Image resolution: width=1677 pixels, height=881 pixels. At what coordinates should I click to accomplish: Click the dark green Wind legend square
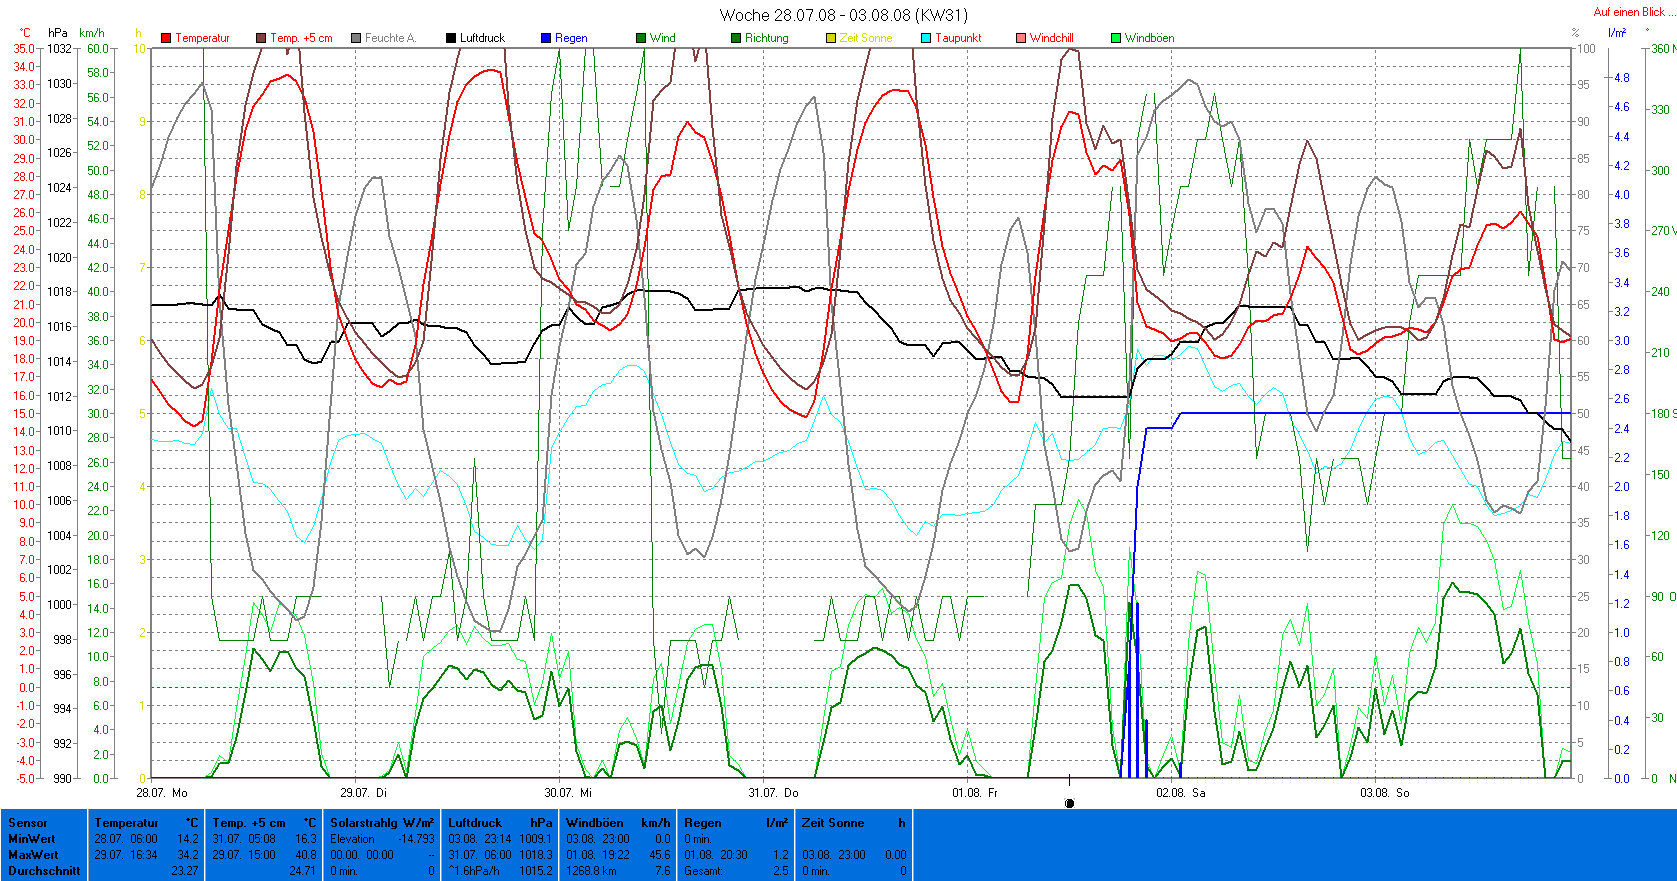641,38
